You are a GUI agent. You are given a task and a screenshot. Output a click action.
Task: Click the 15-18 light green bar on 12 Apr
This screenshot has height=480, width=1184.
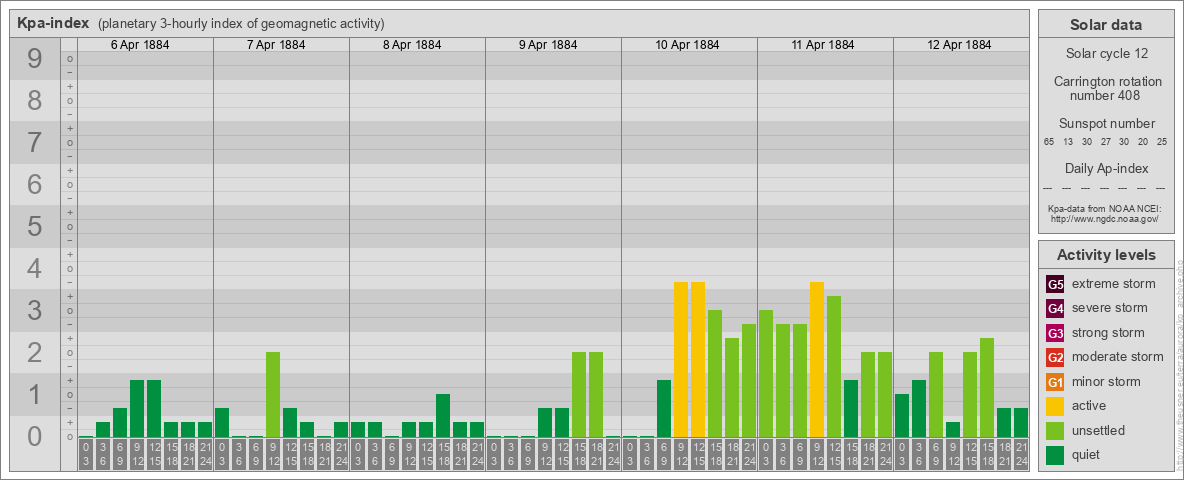987,387
